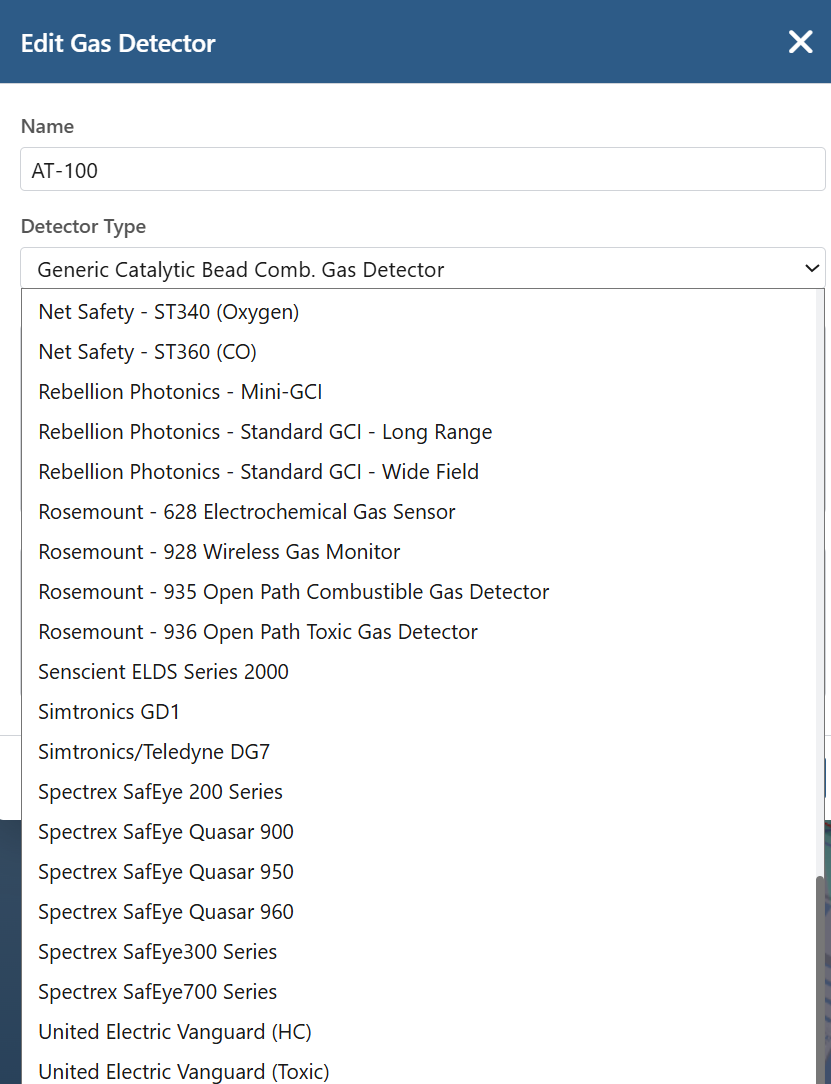Viewport: 831px width, 1084px height.
Task: Select United Electric Vanguard (HC)
Action: coord(419,1032)
